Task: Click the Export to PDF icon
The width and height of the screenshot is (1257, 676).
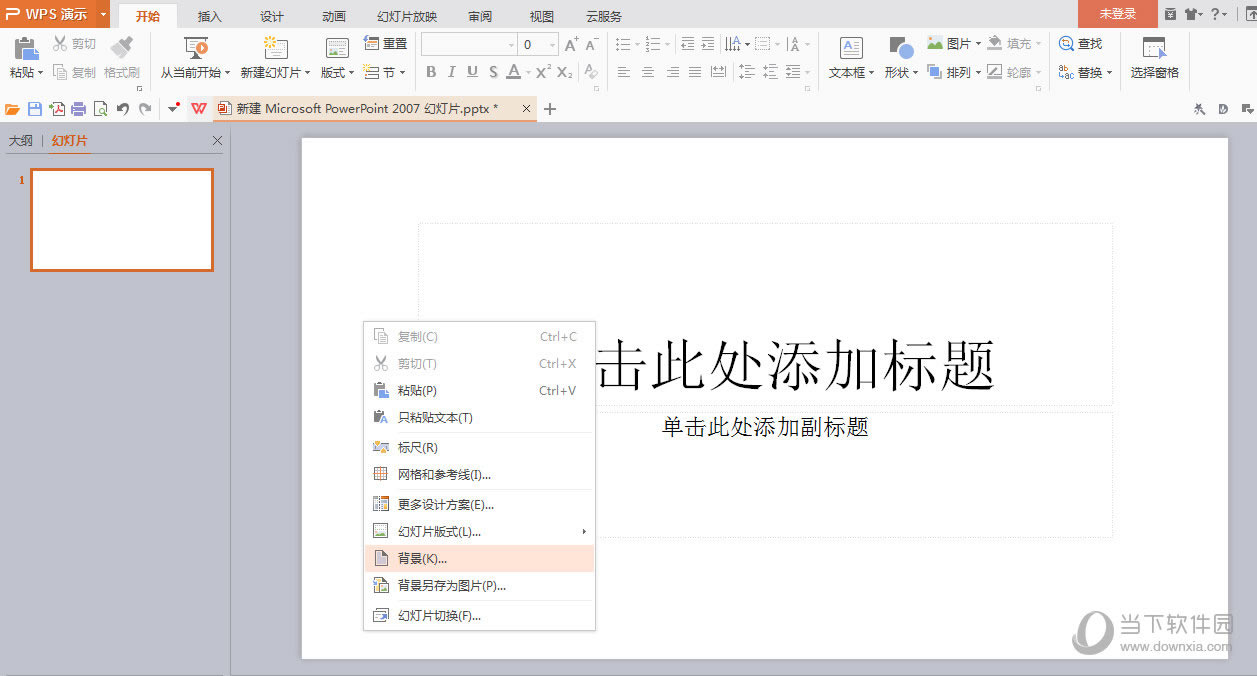Action: click(x=57, y=109)
